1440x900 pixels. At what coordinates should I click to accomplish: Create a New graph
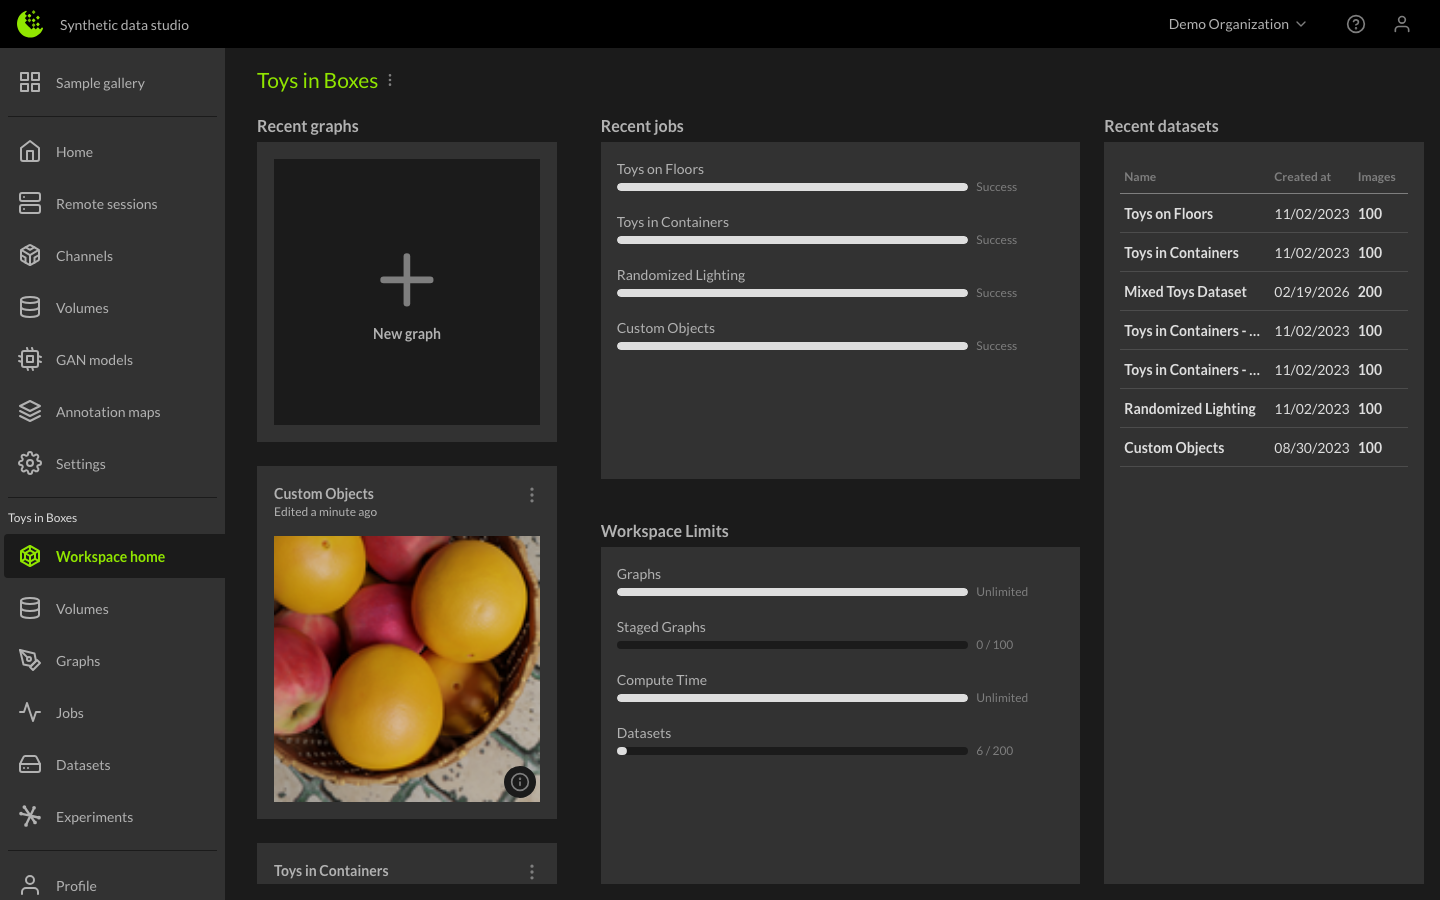pos(407,292)
